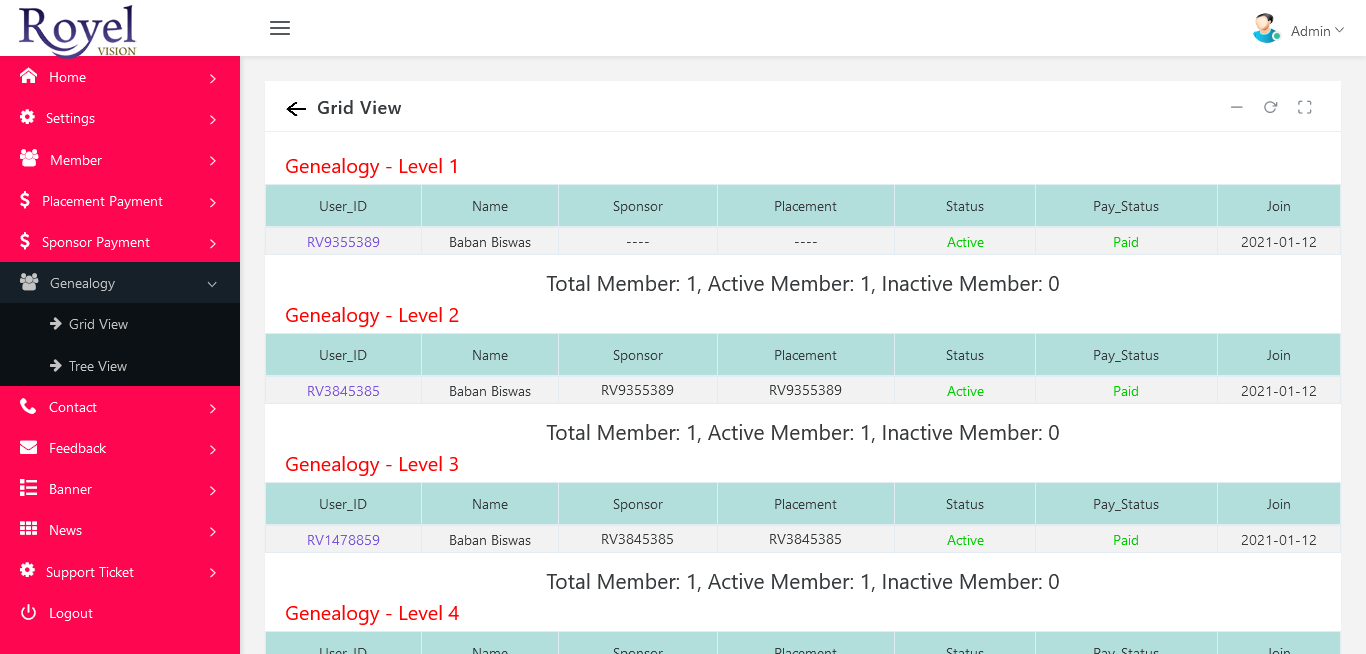Select the Home menu item
This screenshot has width=1366, height=654.
pos(120,77)
